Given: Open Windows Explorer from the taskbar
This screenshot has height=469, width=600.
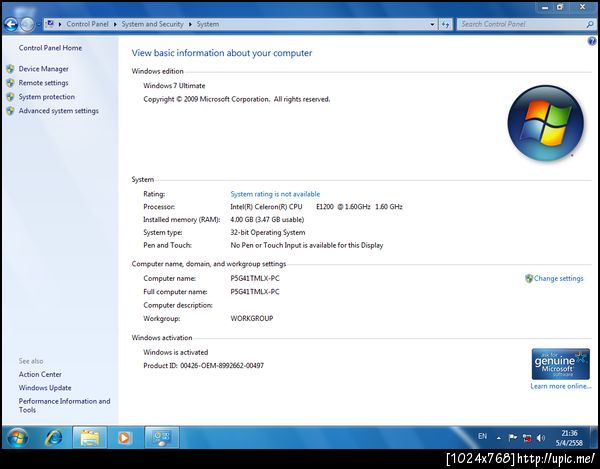Looking at the screenshot, I should click(x=90, y=437).
